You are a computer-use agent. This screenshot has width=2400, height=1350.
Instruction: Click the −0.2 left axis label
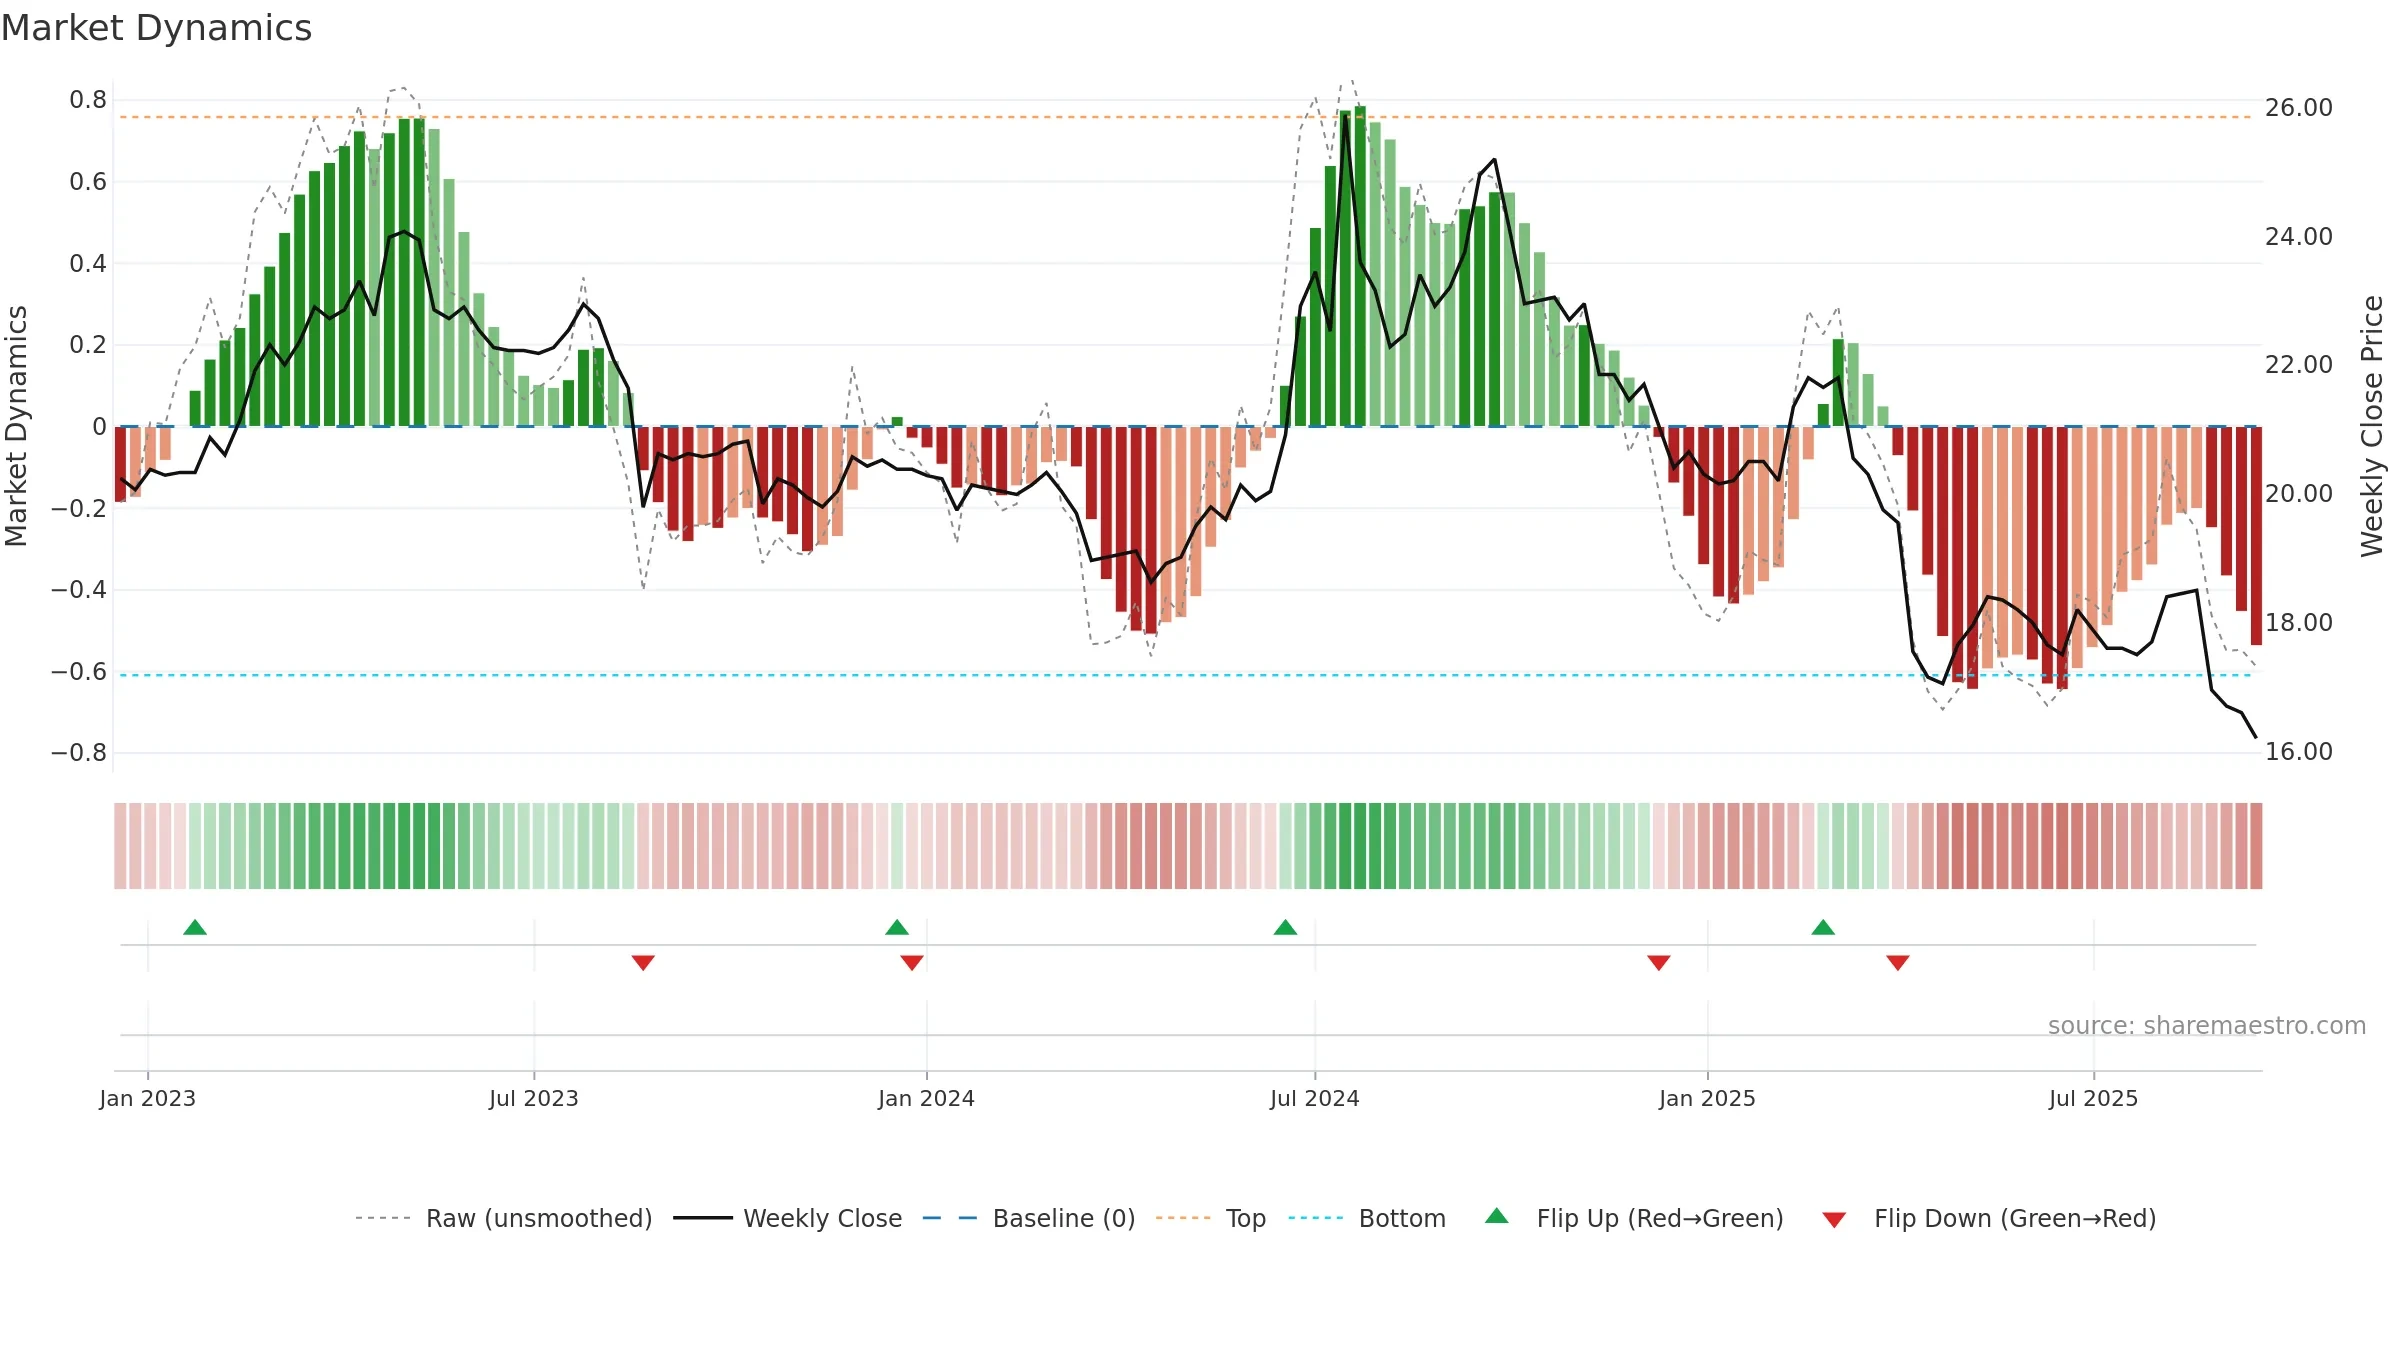tap(79, 509)
